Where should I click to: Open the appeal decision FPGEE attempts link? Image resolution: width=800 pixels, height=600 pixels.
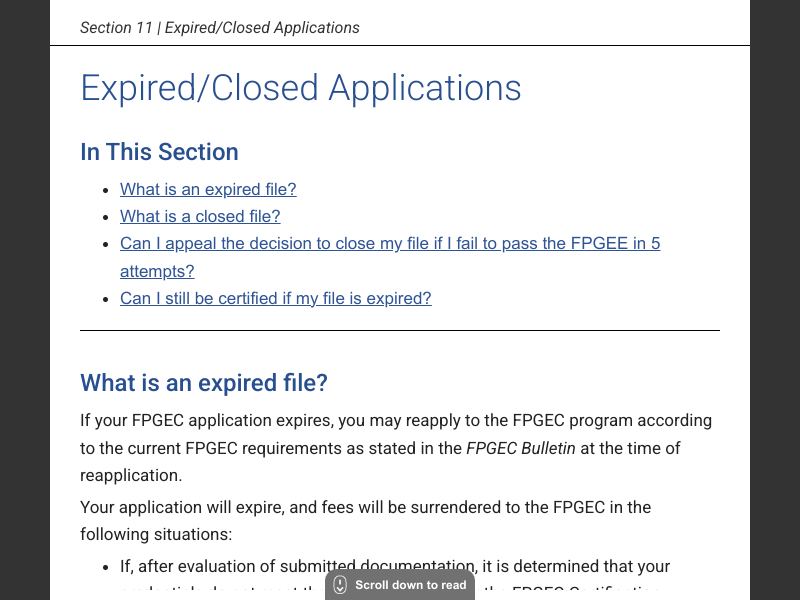[x=390, y=243]
